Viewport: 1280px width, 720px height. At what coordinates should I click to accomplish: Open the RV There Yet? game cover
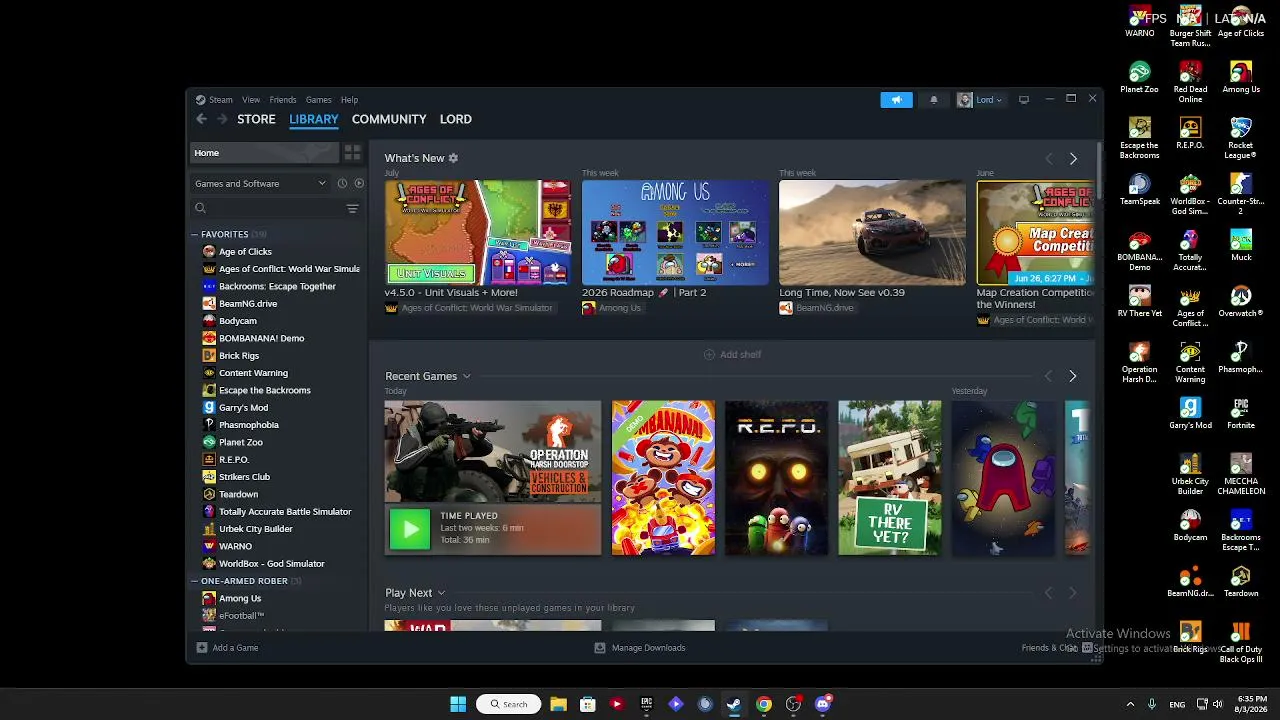[x=889, y=478]
